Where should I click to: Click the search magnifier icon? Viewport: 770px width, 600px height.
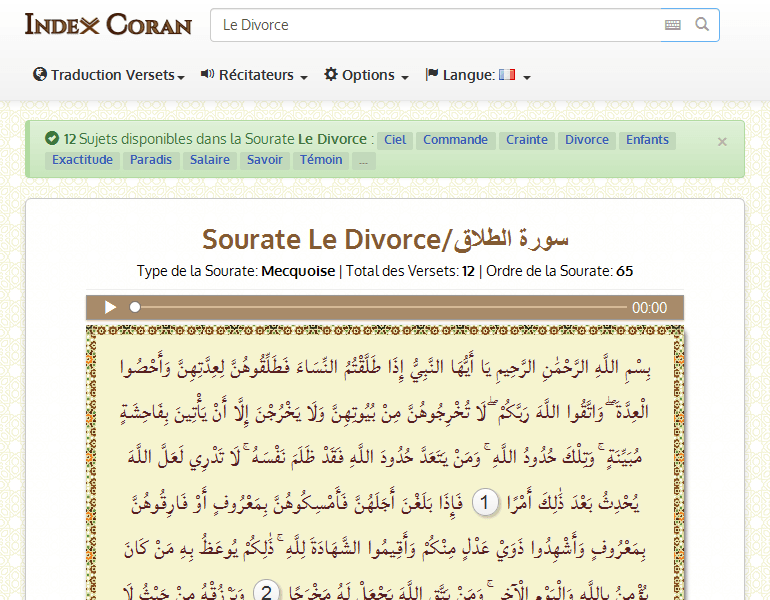click(x=702, y=25)
